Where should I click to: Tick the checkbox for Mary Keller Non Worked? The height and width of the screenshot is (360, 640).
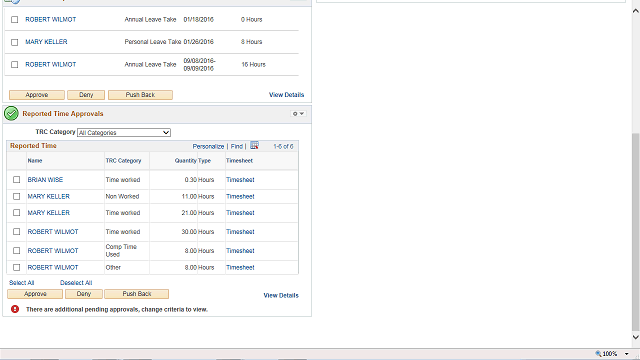click(x=17, y=196)
